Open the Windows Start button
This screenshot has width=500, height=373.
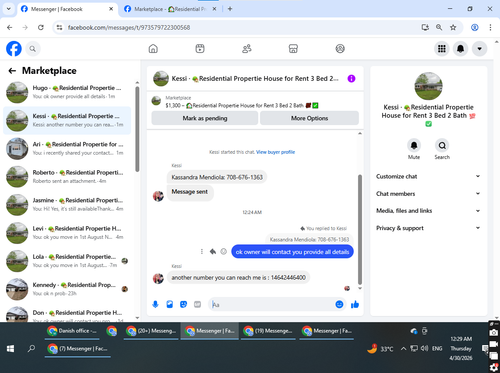coord(10,349)
